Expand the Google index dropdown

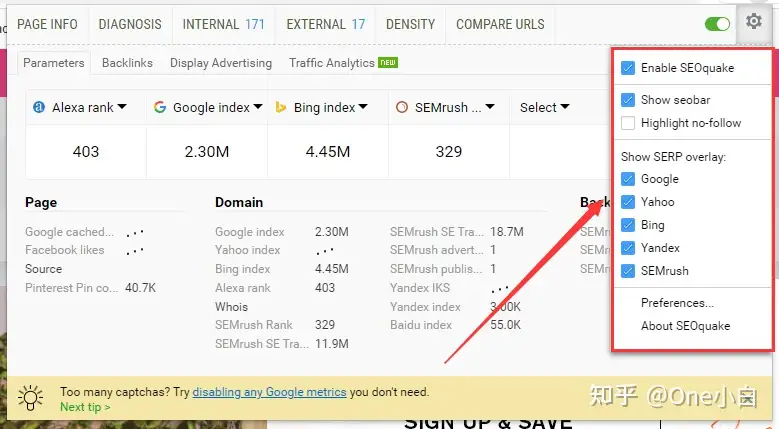click(x=258, y=107)
